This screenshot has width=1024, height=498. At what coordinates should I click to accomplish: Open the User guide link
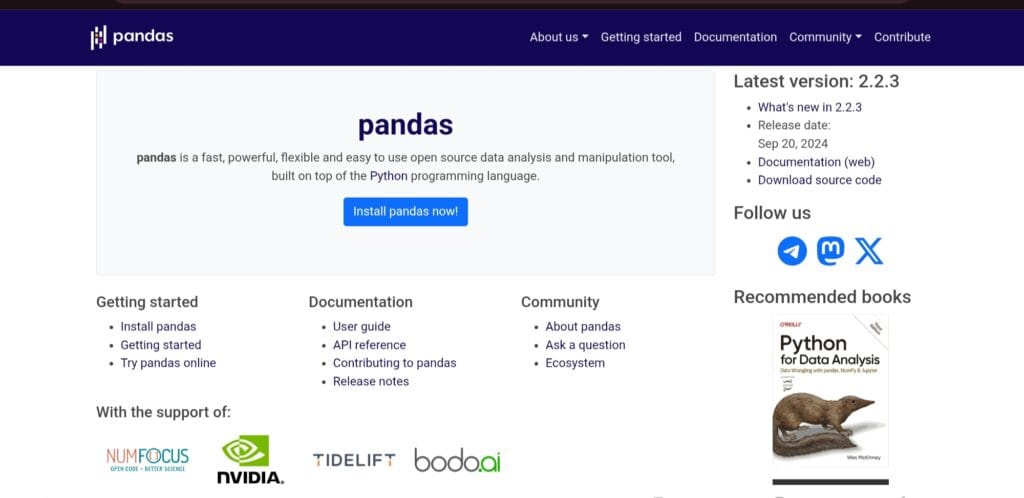pos(361,326)
